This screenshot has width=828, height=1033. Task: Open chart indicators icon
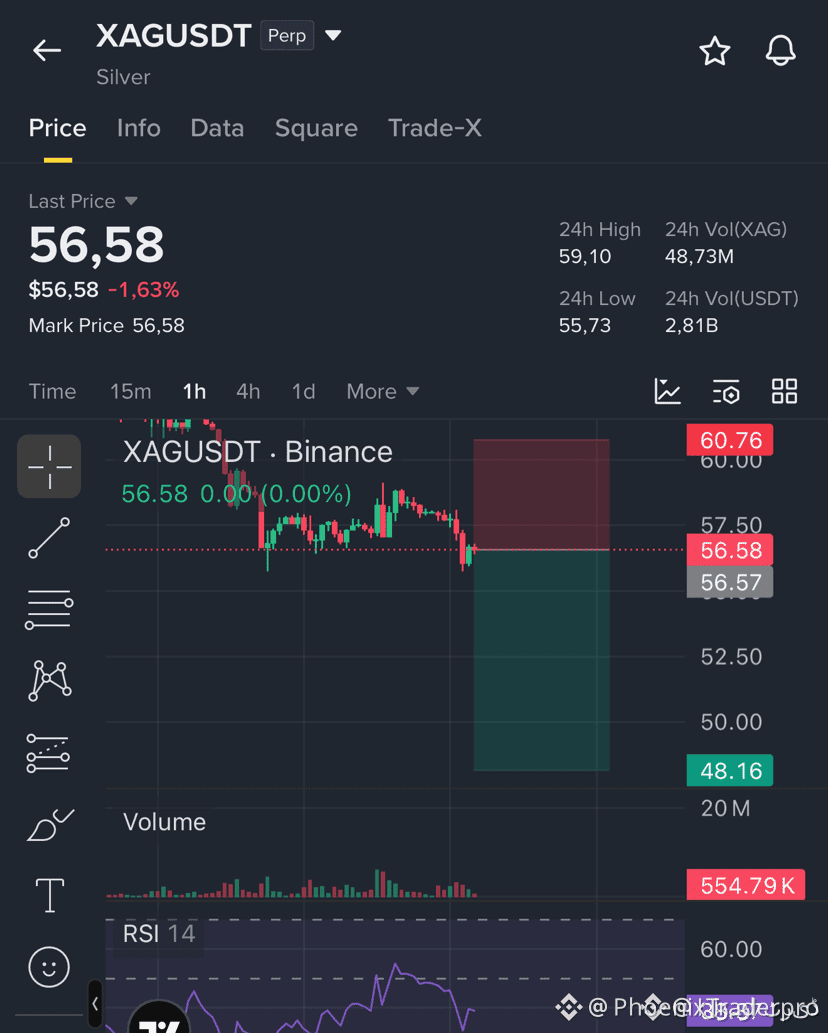click(x=667, y=391)
